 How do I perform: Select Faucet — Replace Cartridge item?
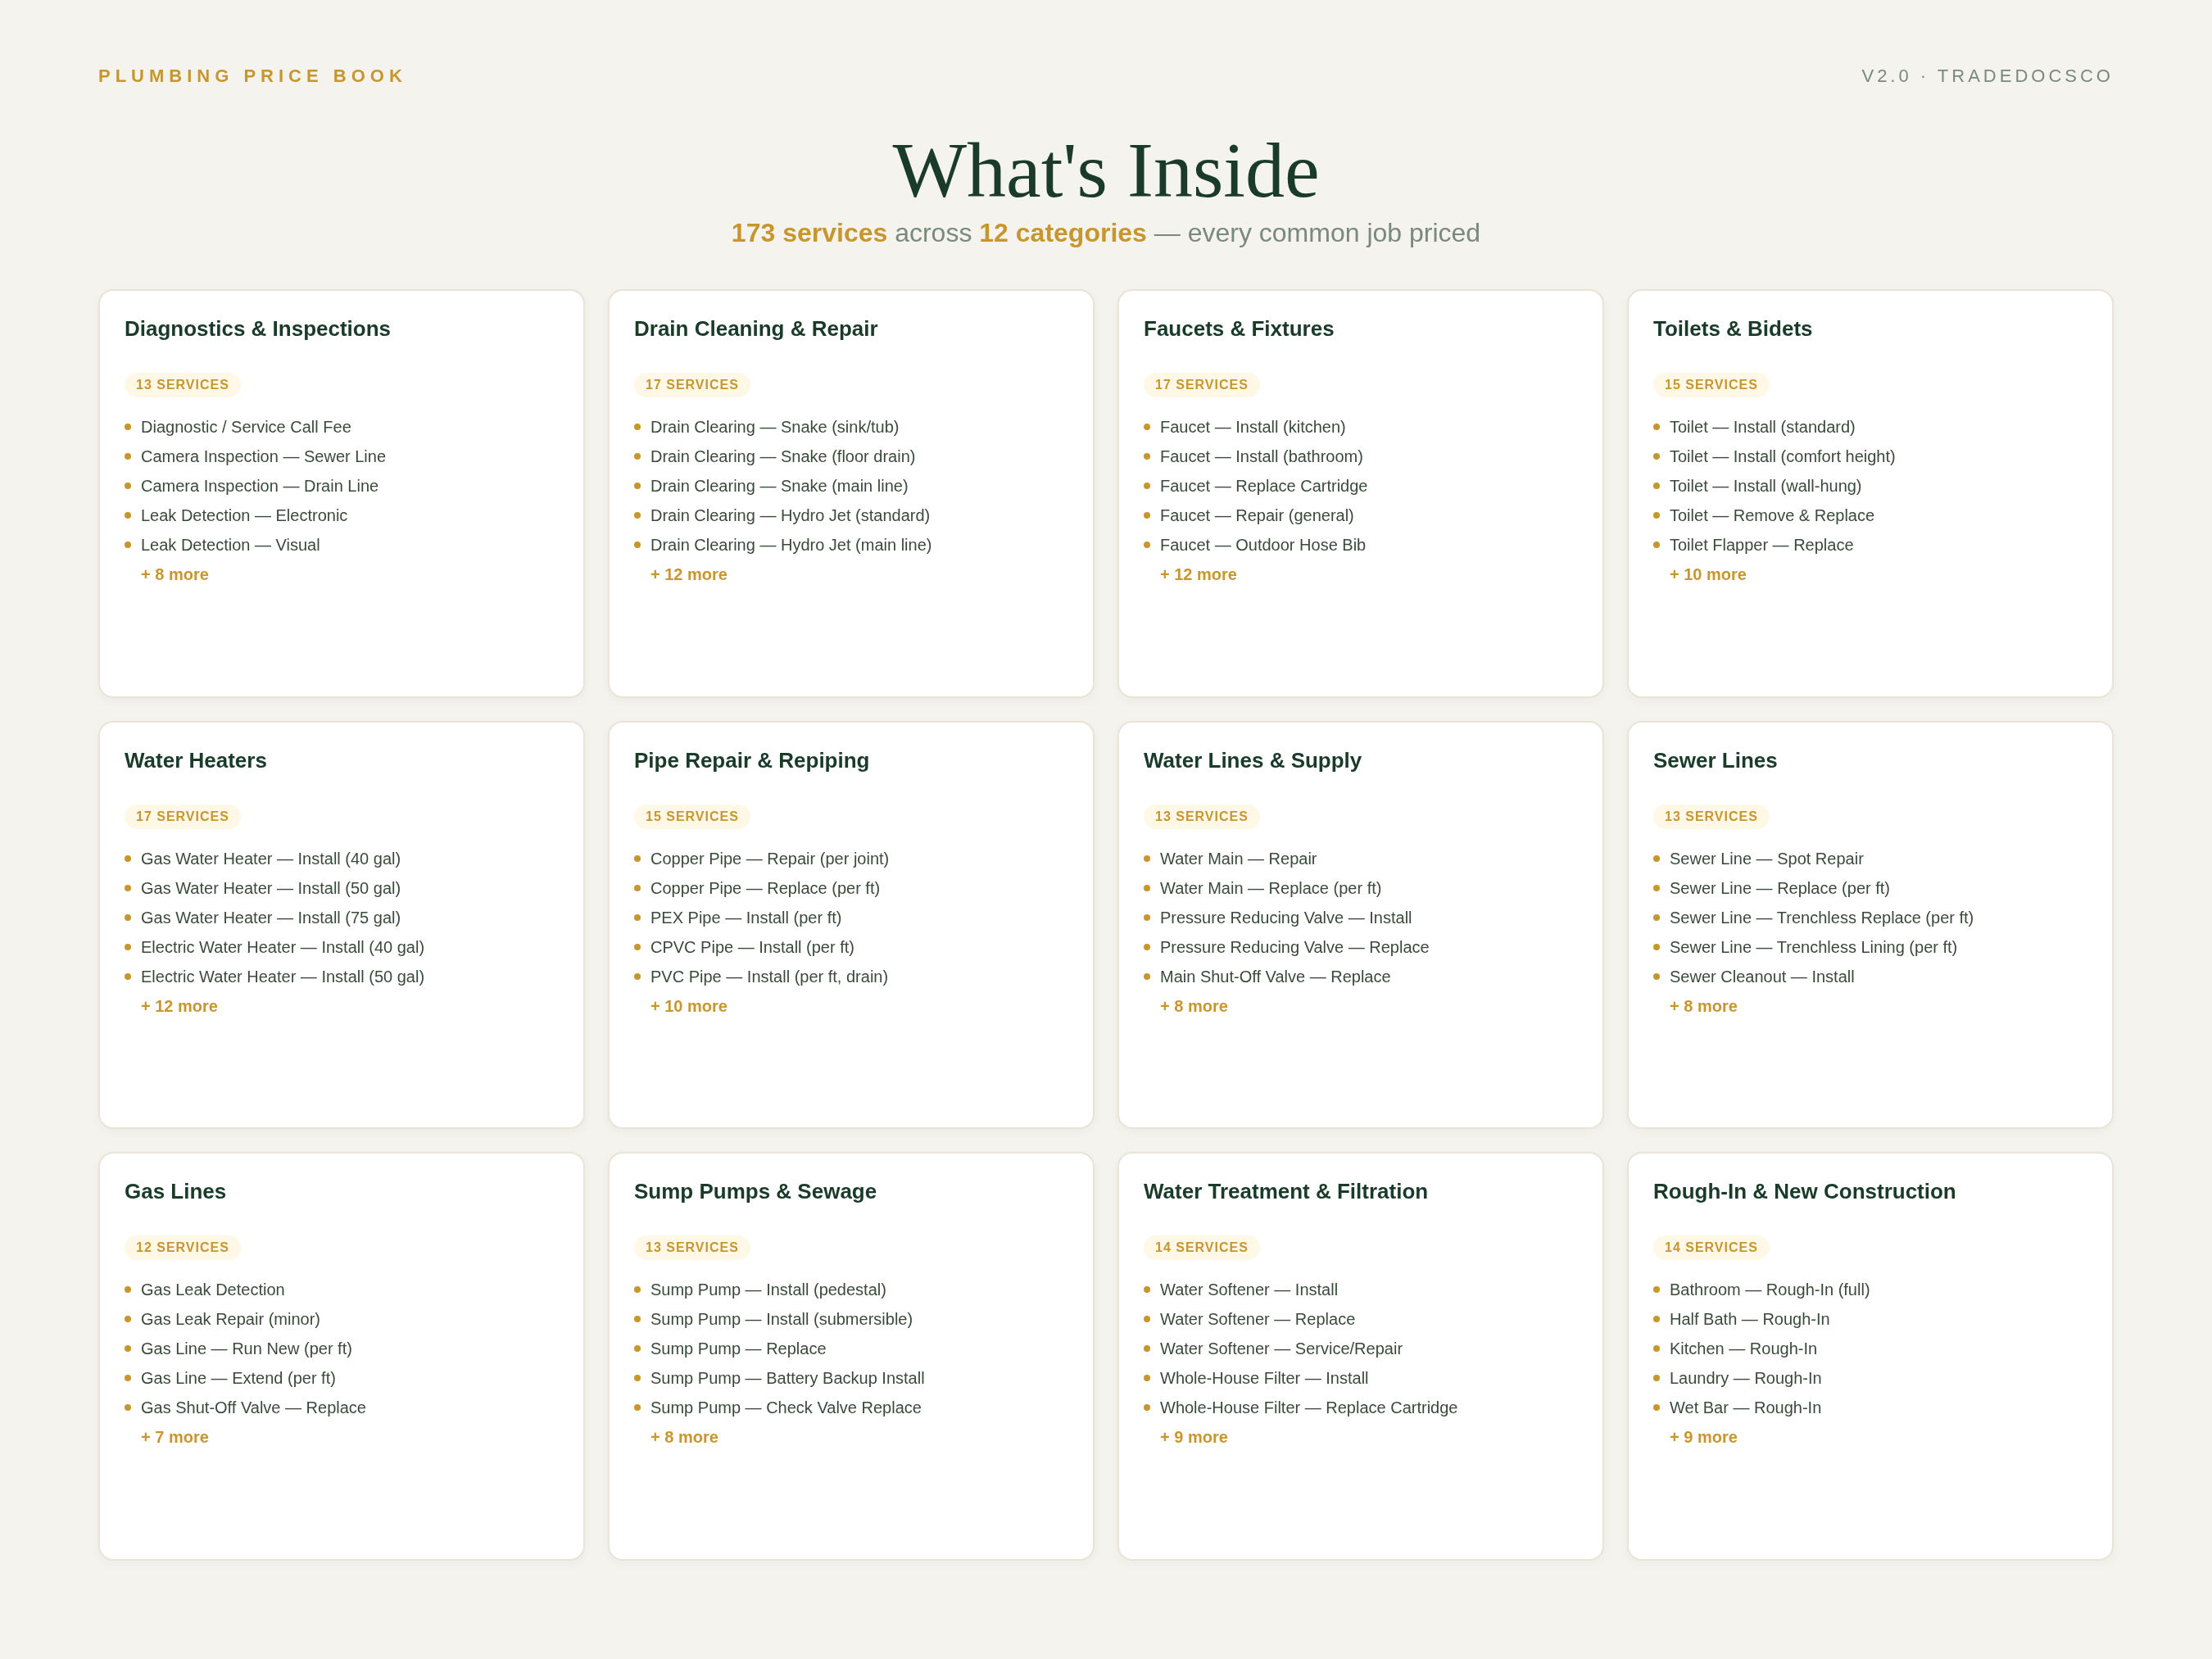click(x=1263, y=486)
